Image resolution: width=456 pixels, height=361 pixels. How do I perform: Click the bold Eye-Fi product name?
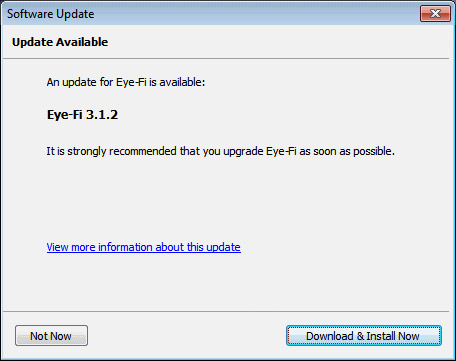coord(65,115)
